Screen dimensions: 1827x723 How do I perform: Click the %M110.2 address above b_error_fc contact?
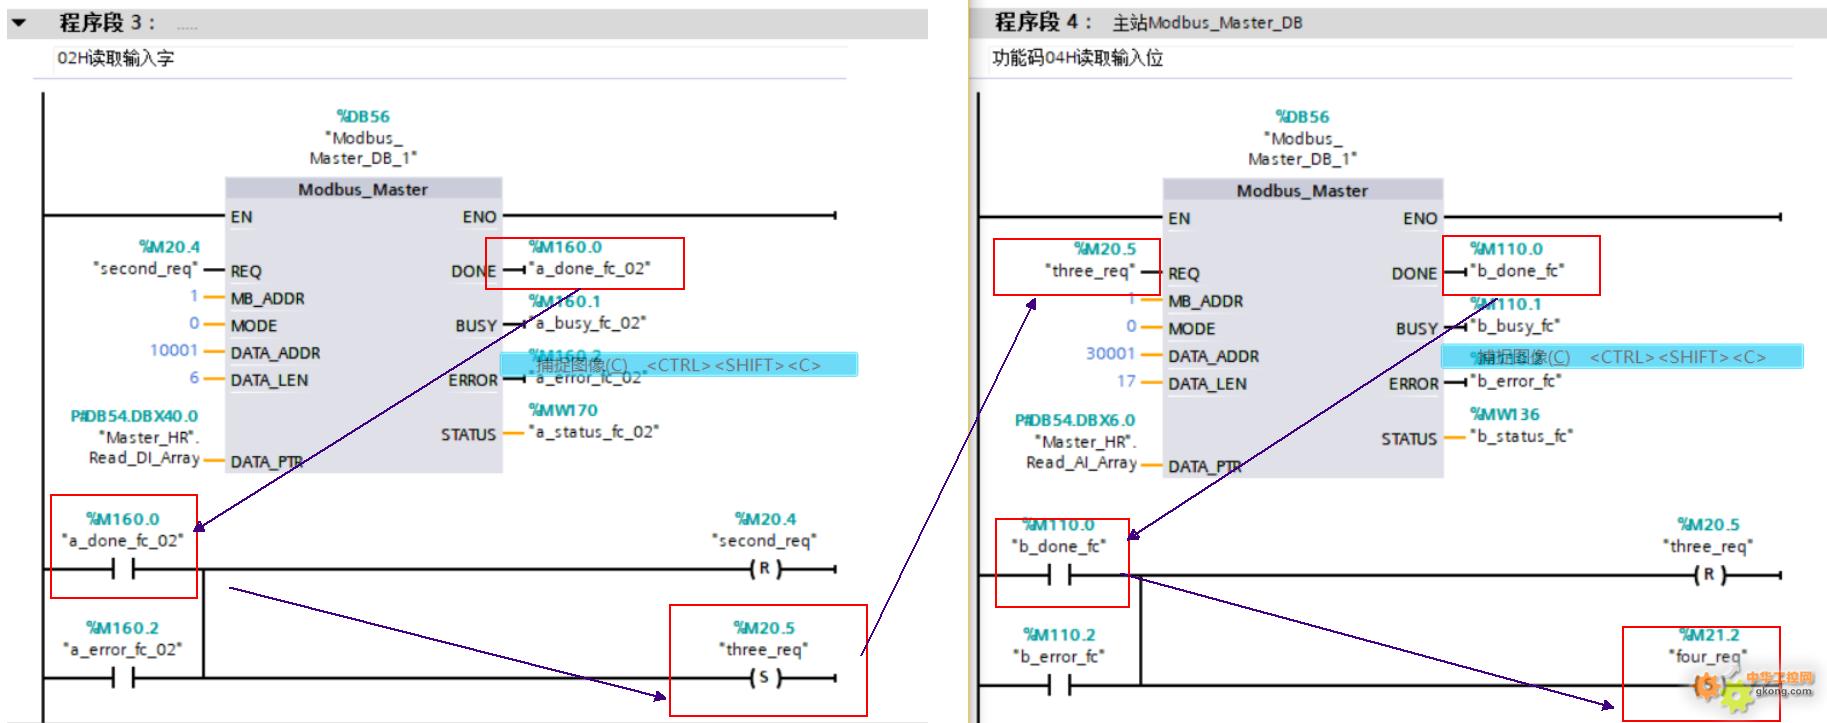[x=1059, y=634]
